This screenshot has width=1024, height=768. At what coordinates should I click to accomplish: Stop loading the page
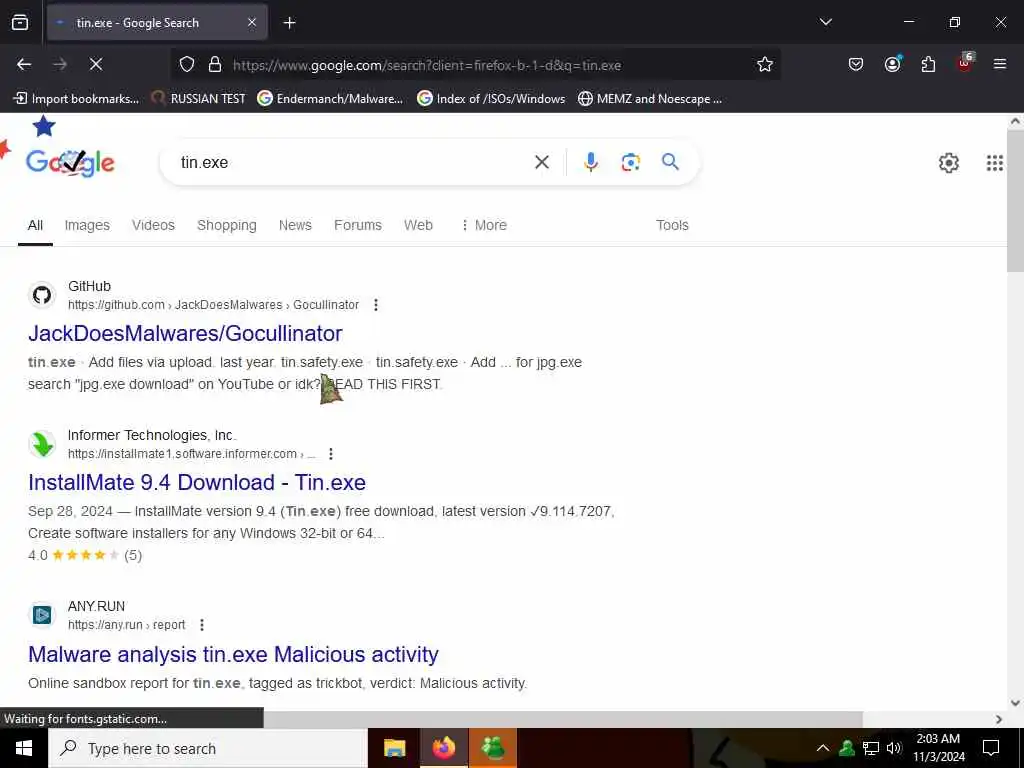(96, 64)
